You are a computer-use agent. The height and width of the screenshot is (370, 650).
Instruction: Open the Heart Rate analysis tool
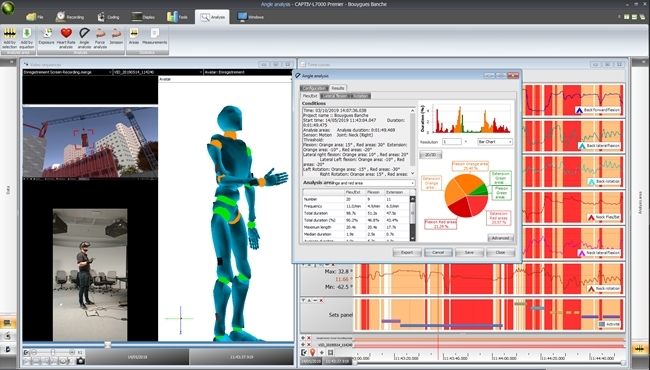click(66, 39)
